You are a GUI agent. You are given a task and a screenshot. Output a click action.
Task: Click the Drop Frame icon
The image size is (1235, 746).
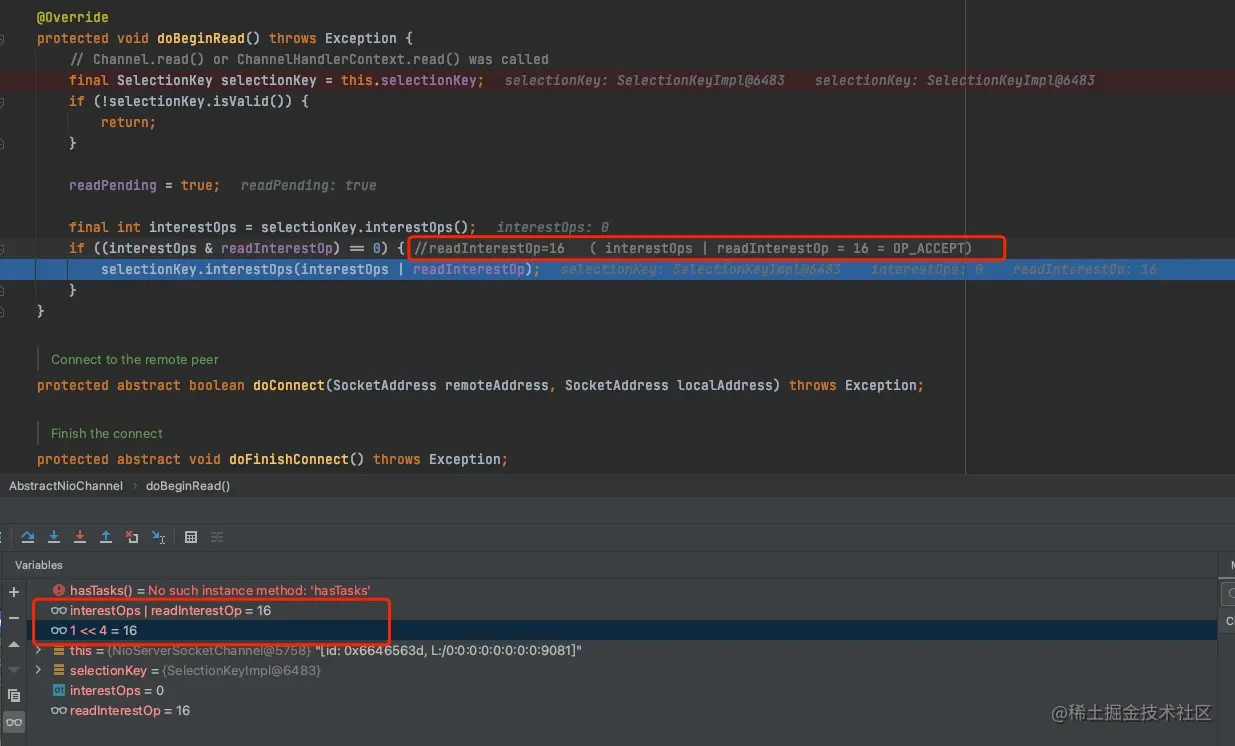[x=132, y=537]
